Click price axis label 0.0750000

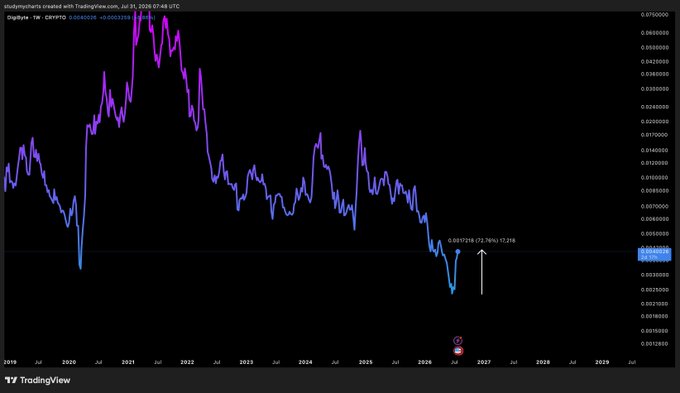tap(654, 15)
